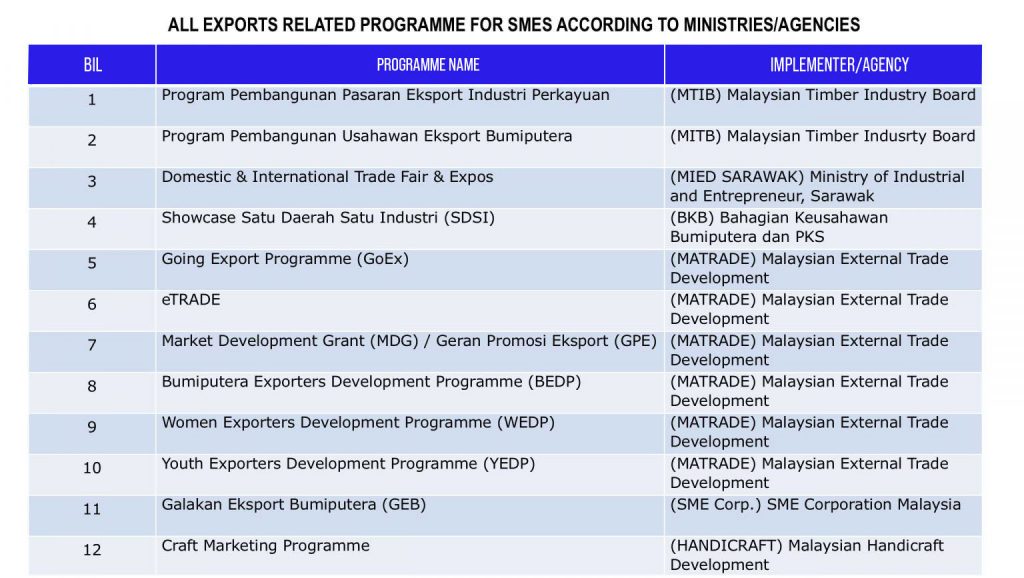Viewport: 1024px width, 578px height.
Task: Click MATRADE agency cell in MDG row
Action: click(824, 351)
